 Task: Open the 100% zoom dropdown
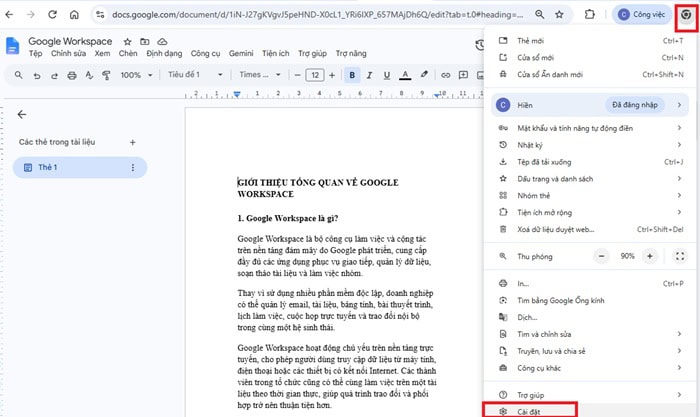coord(136,75)
